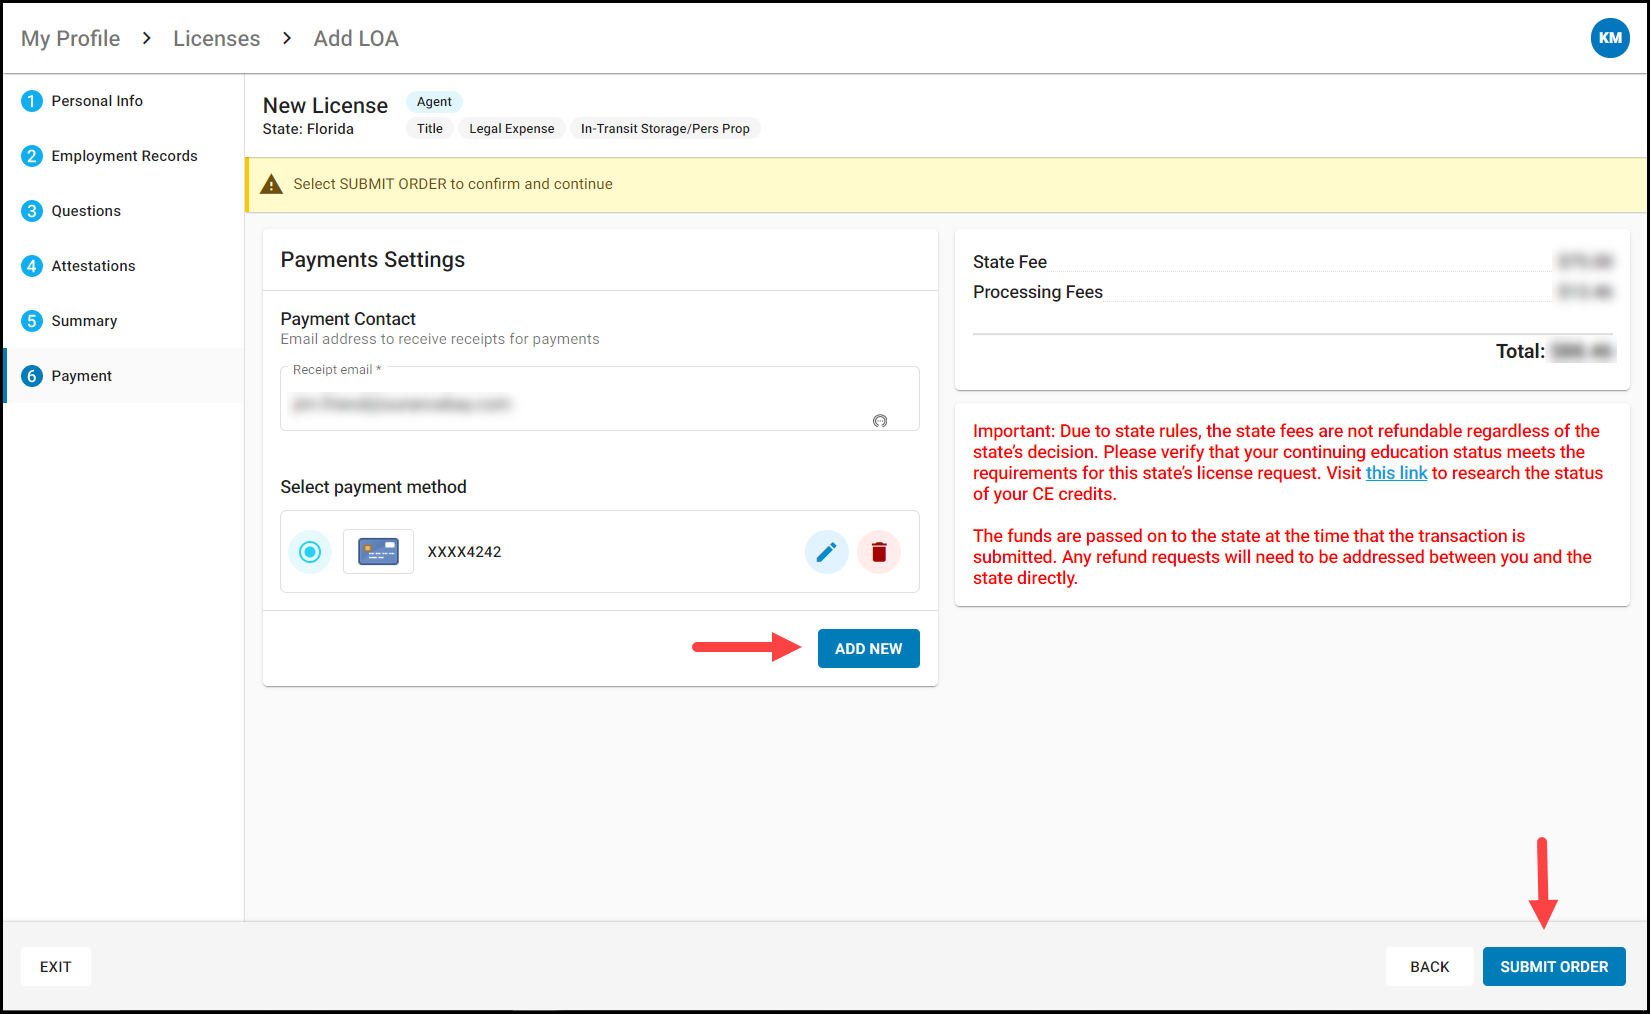Click breadcrumb chevron after My Profile
This screenshot has width=1650, height=1014.
pyautogui.click(x=147, y=38)
